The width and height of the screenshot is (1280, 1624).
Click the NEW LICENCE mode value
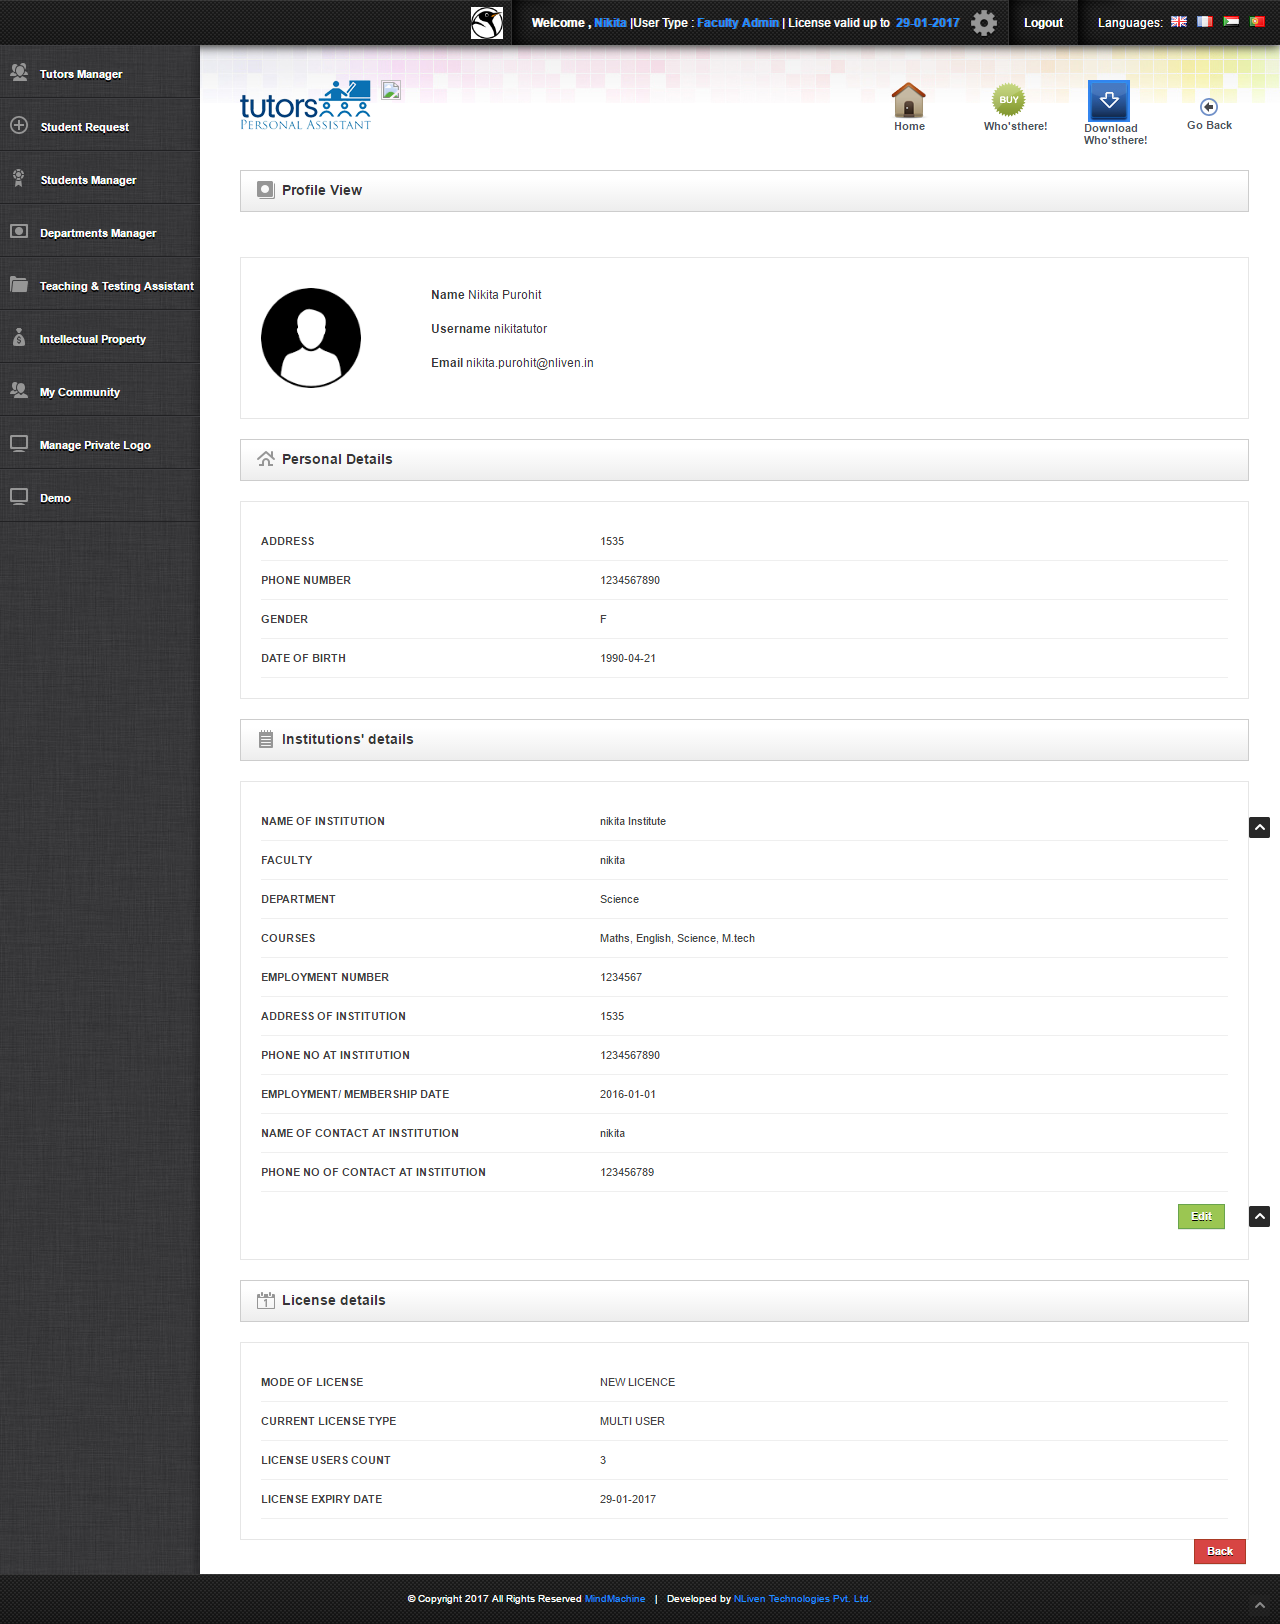coord(637,1382)
